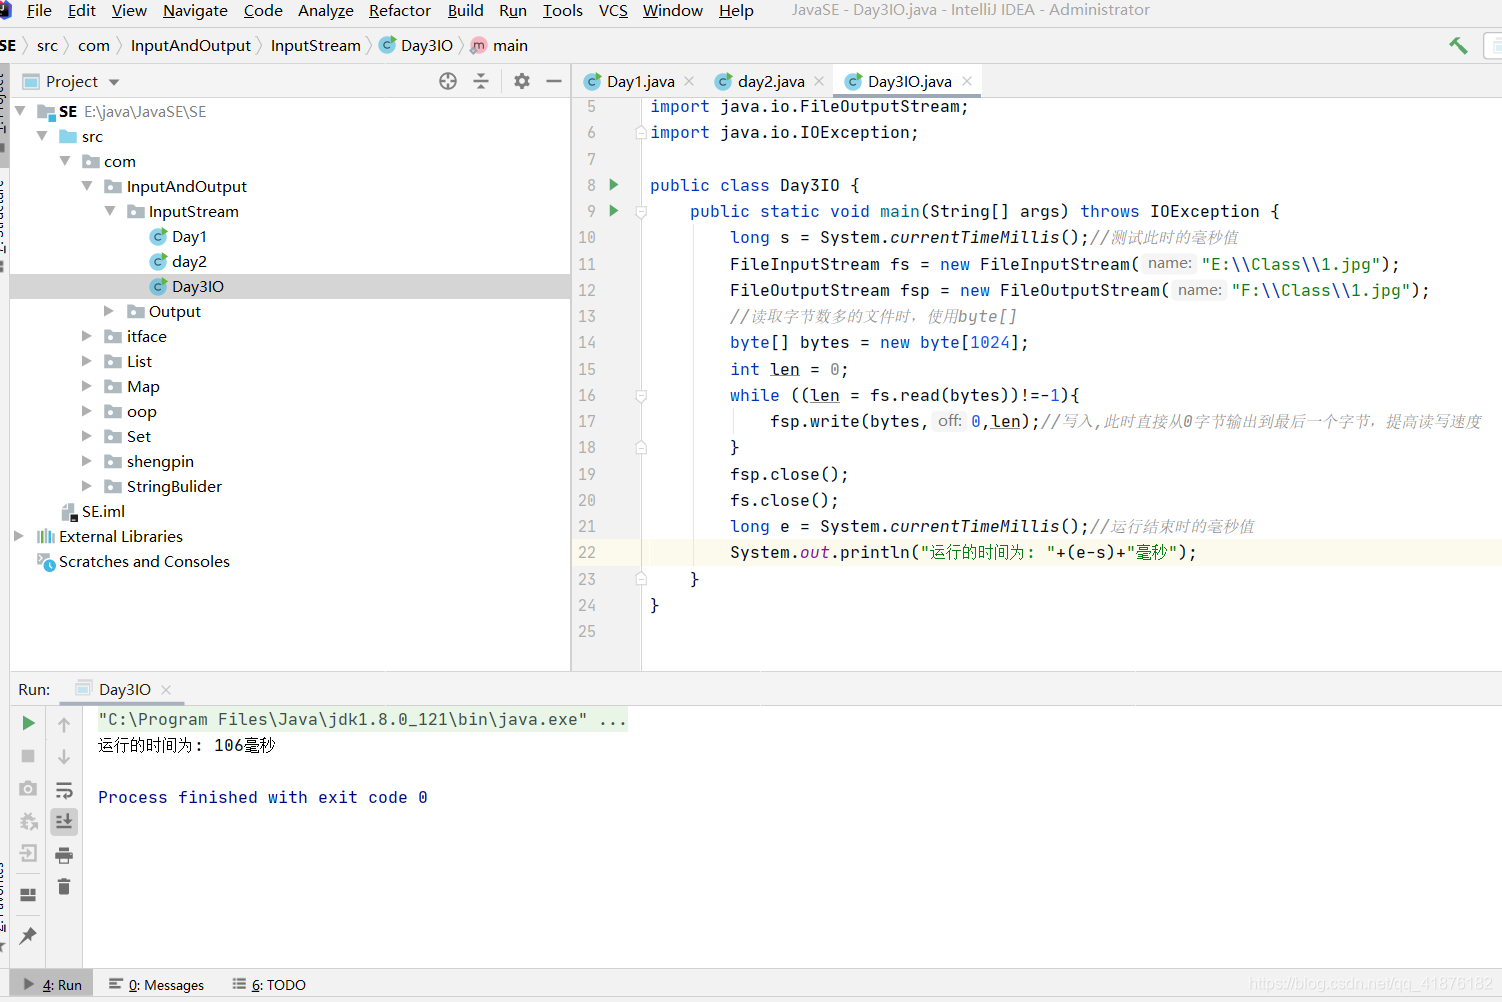Click InputAndOutput in breadcrumb bar

(x=191, y=45)
